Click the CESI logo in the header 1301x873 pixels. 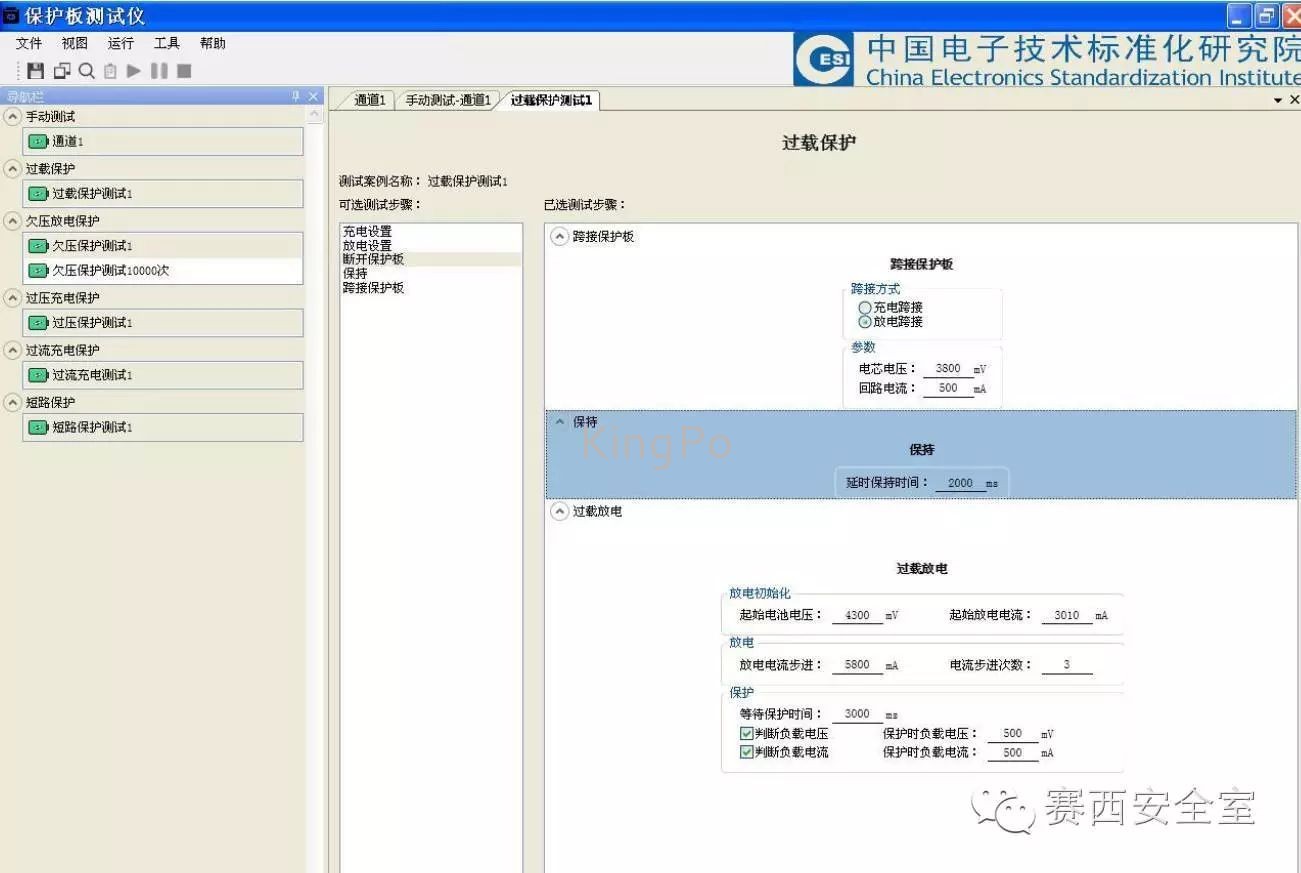824,59
